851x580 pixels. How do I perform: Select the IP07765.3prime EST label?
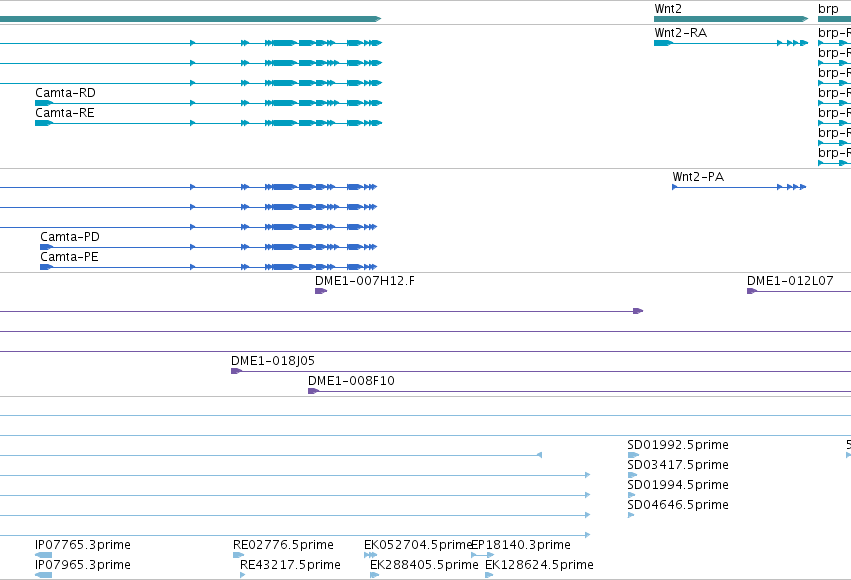pyautogui.click(x=82, y=545)
